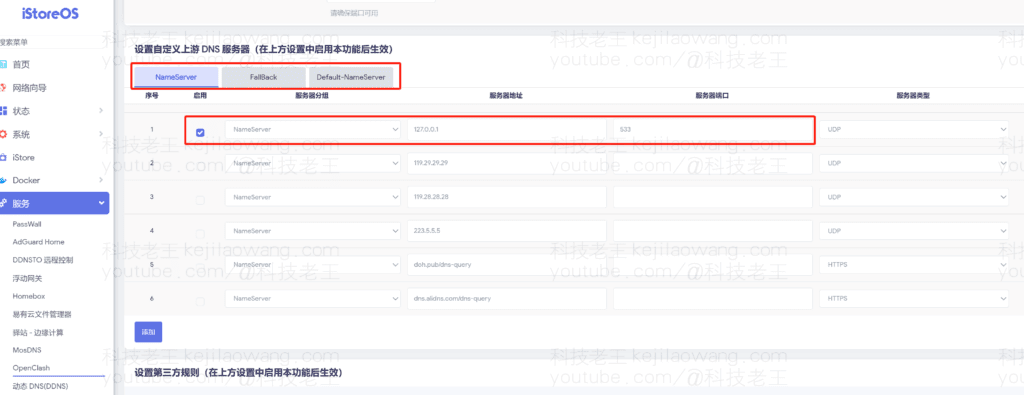This screenshot has width=1024, height=395.
Task: Open row 4 UDP server type dropdown
Action: [x=914, y=230]
